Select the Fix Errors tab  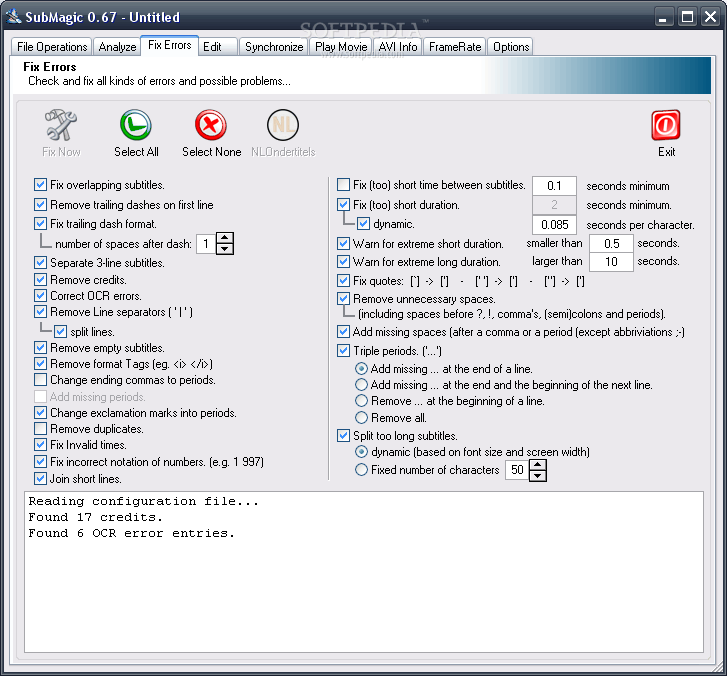[170, 45]
